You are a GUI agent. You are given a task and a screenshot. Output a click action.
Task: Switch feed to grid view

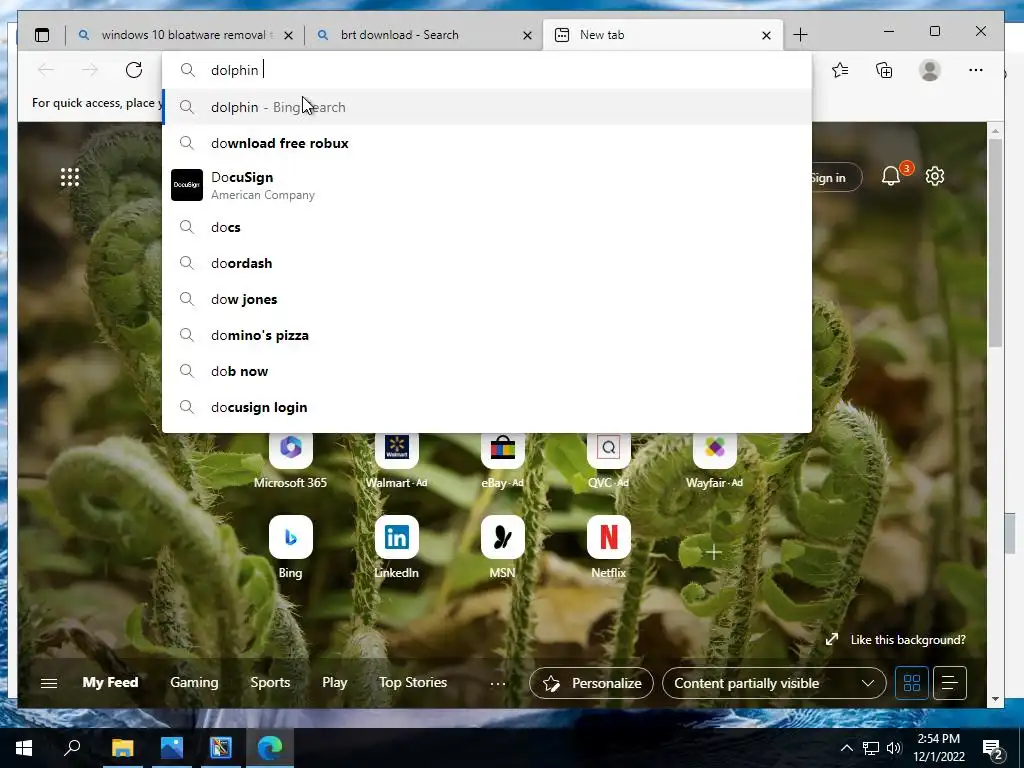912,683
